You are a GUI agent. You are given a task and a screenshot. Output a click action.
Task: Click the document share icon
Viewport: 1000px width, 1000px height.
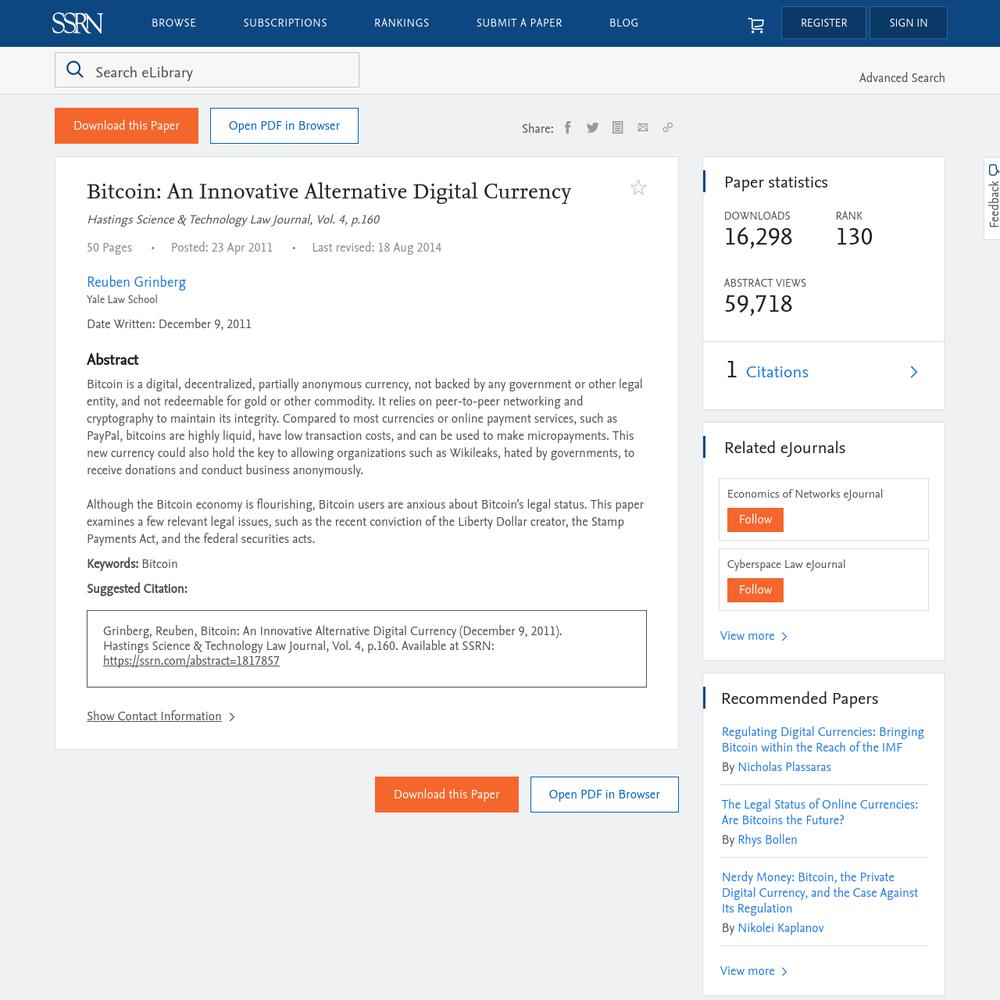click(x=617, y=128)
